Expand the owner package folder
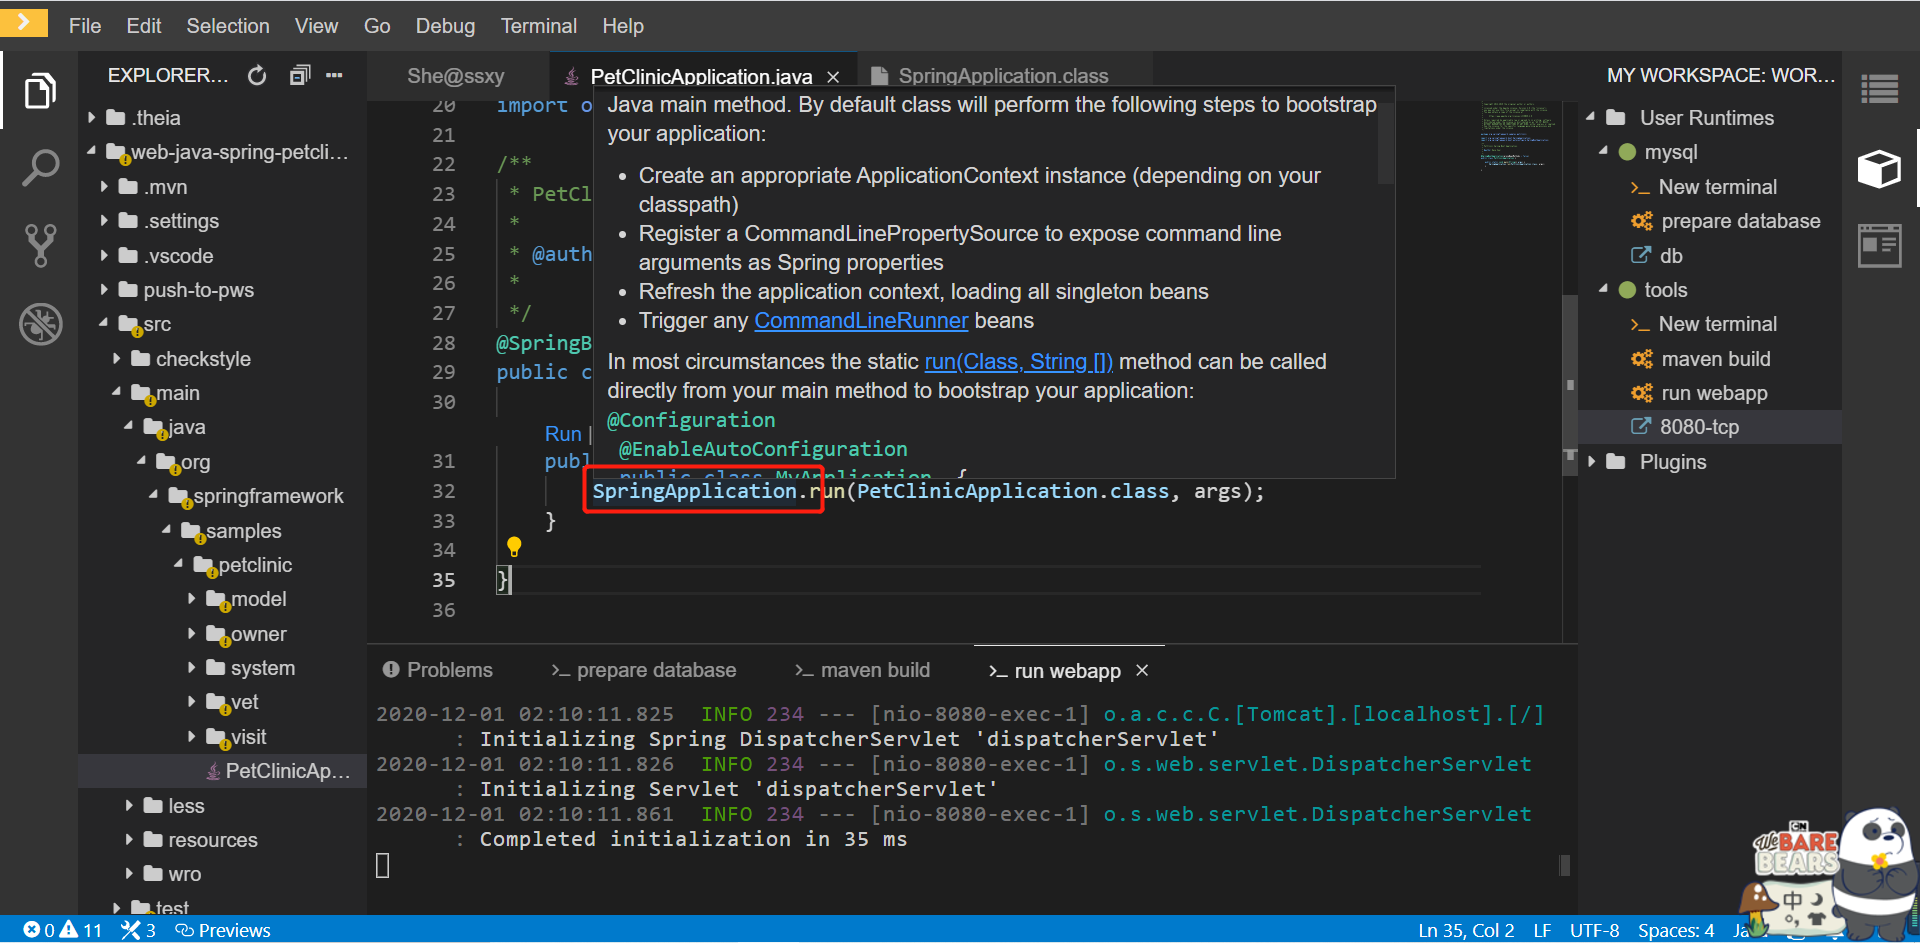1920x943 pixels. pos(192,634)
